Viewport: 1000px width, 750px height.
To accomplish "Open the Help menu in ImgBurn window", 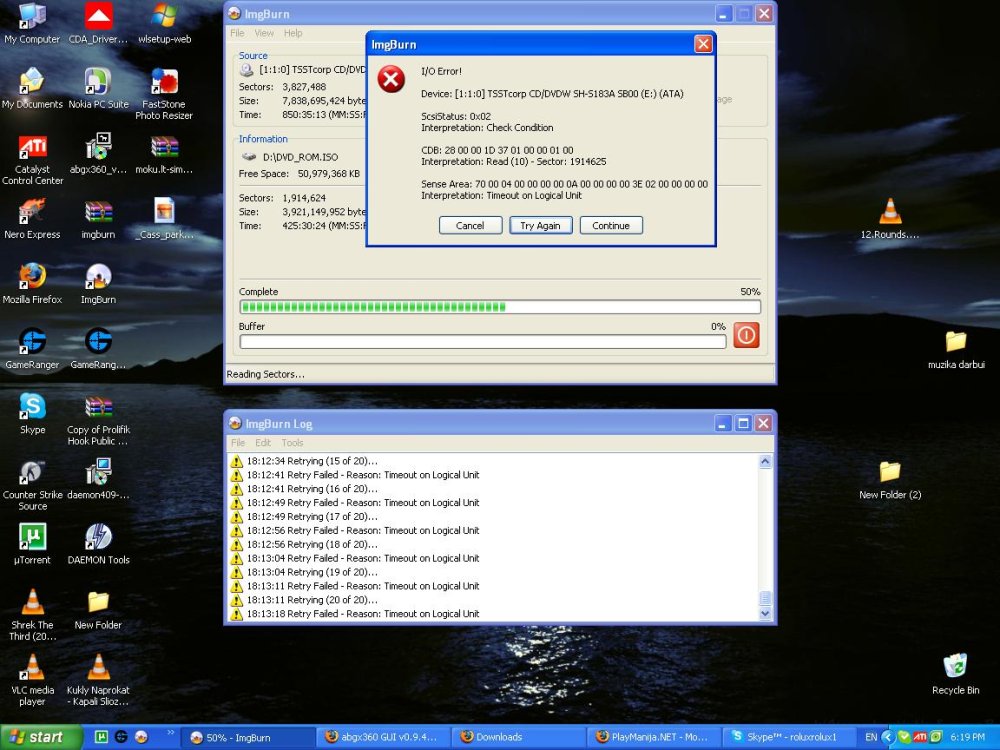I will (x=293, y=33).
